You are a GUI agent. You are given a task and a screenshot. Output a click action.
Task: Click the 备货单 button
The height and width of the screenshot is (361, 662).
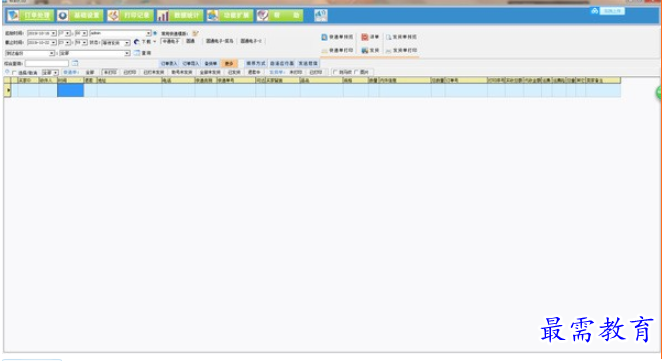[x=211, y=63]
